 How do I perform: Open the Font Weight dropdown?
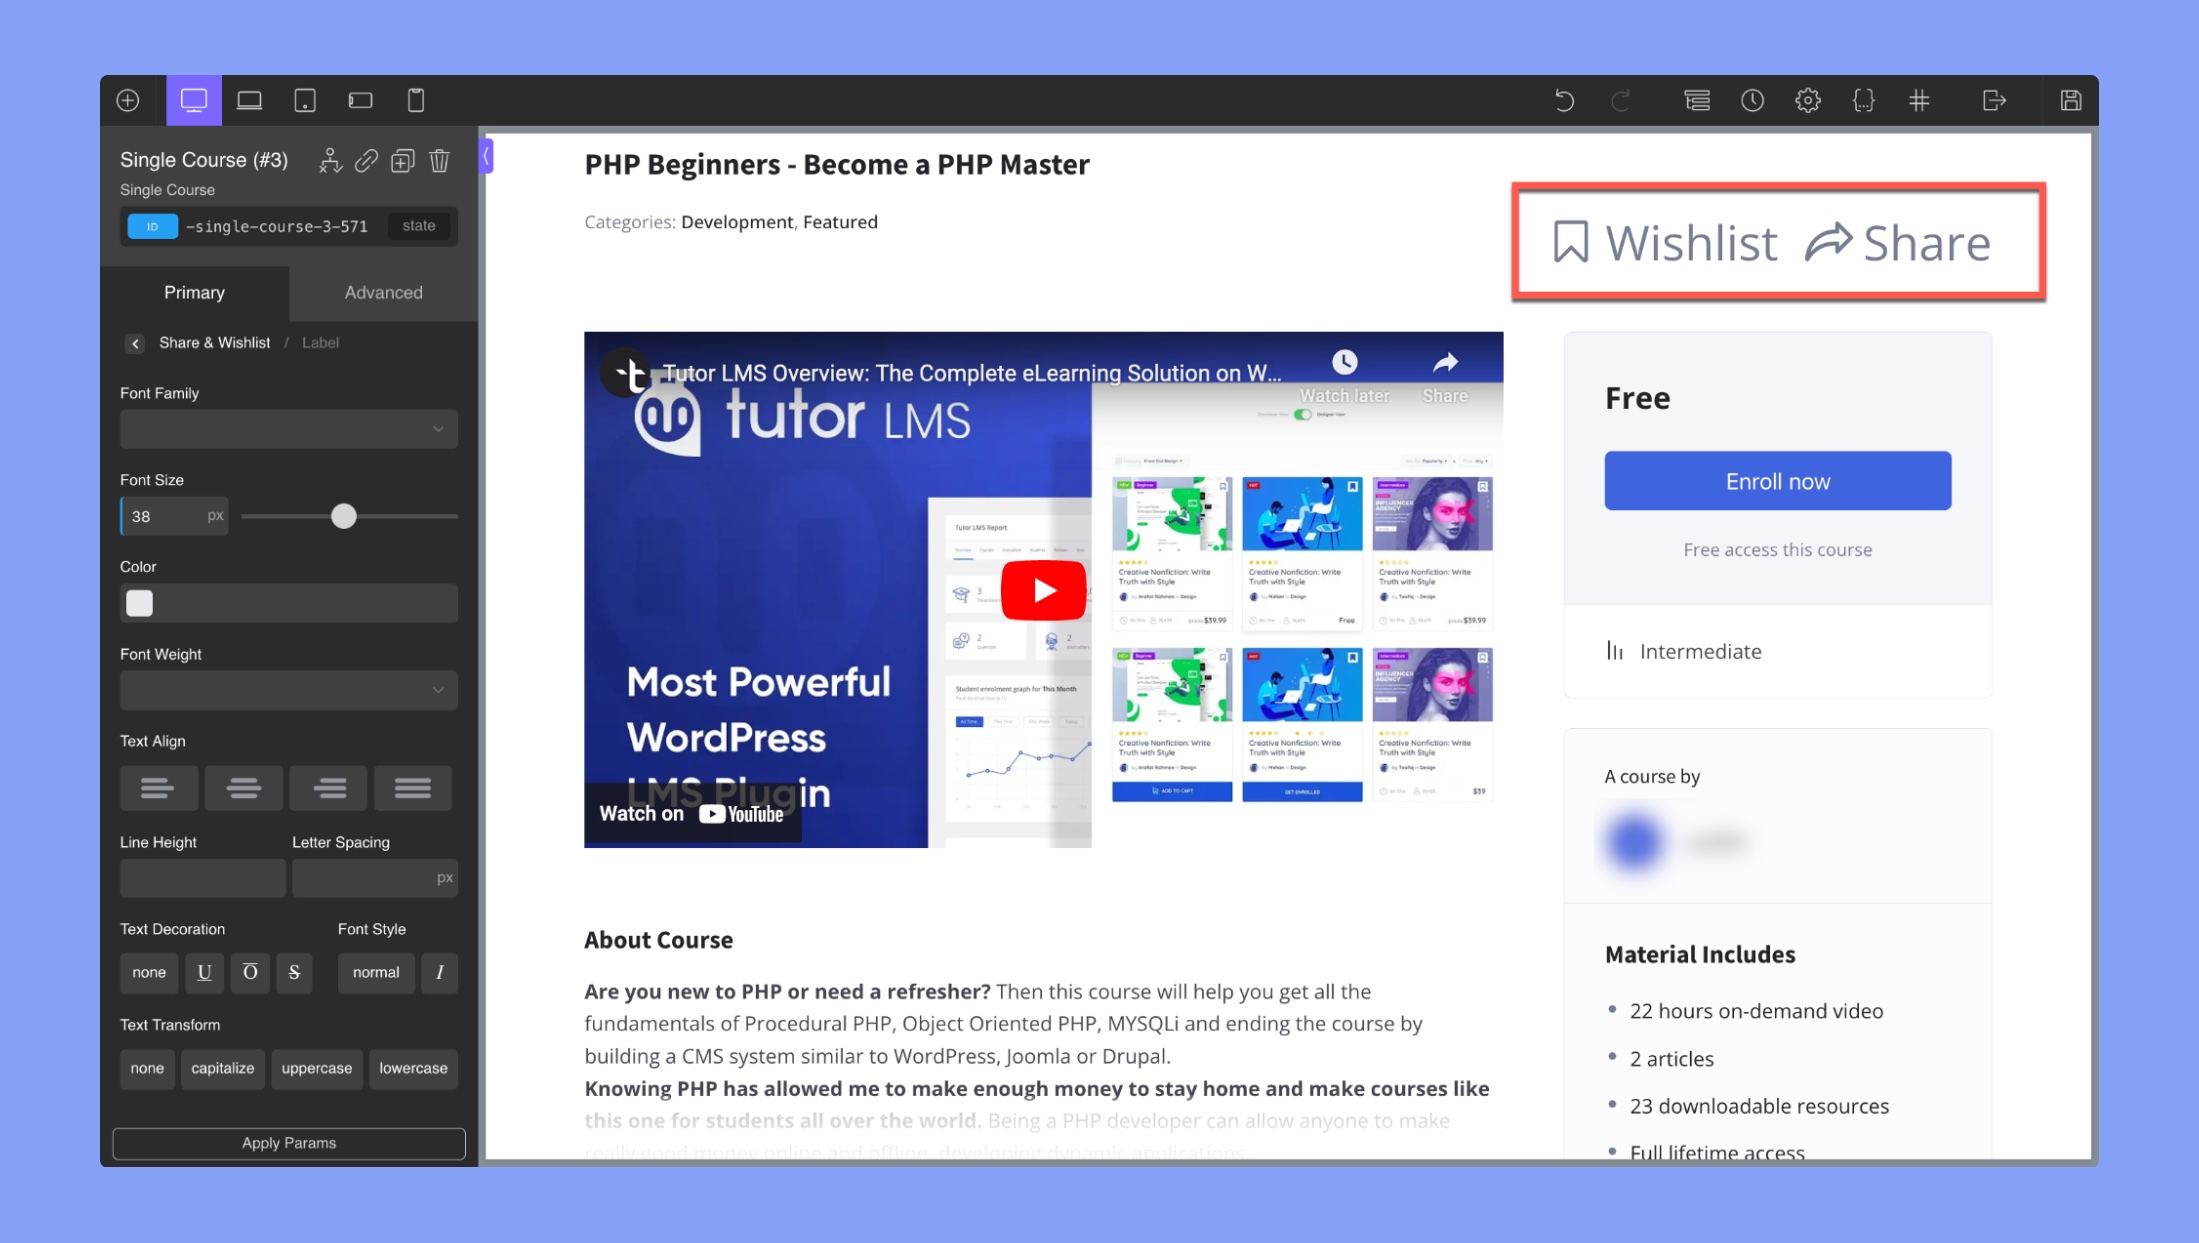coord(287,689)
